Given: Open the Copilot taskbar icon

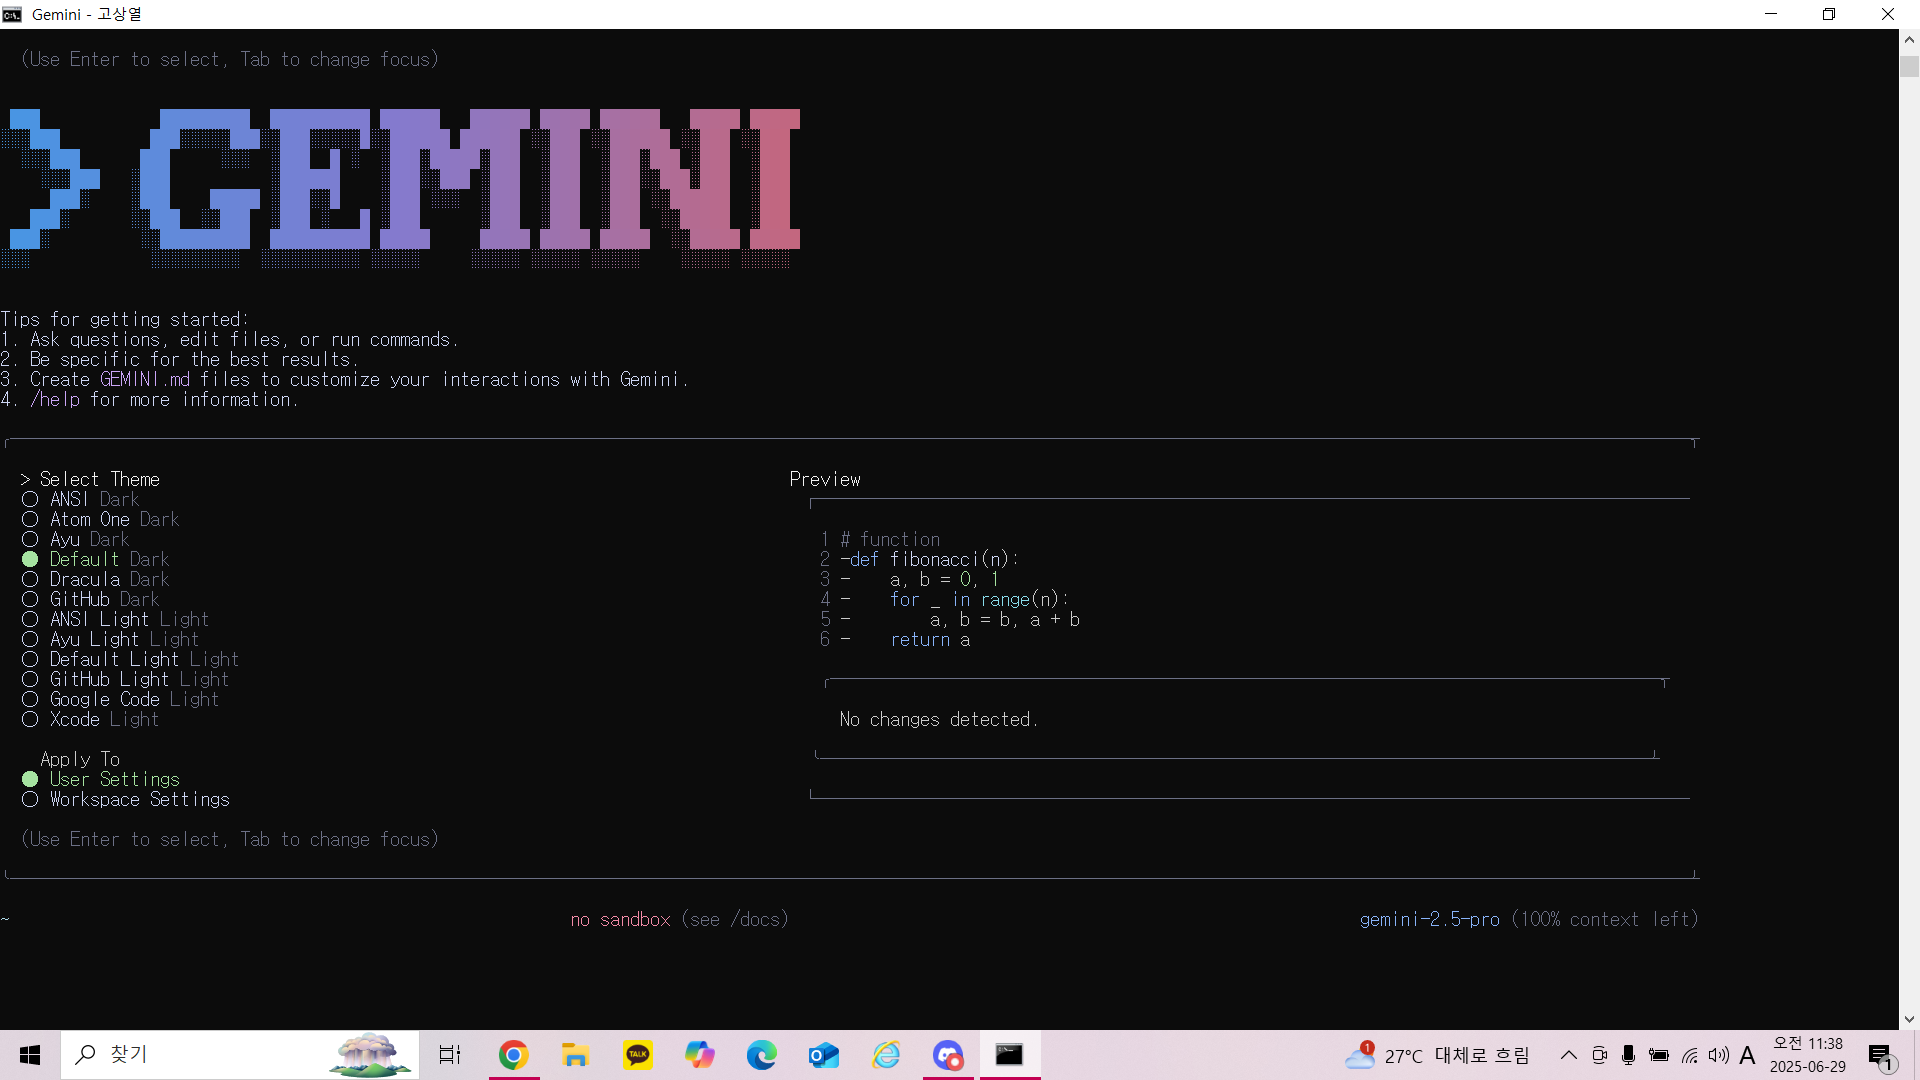Looking at the screenshot, I should click(700, 1055).
